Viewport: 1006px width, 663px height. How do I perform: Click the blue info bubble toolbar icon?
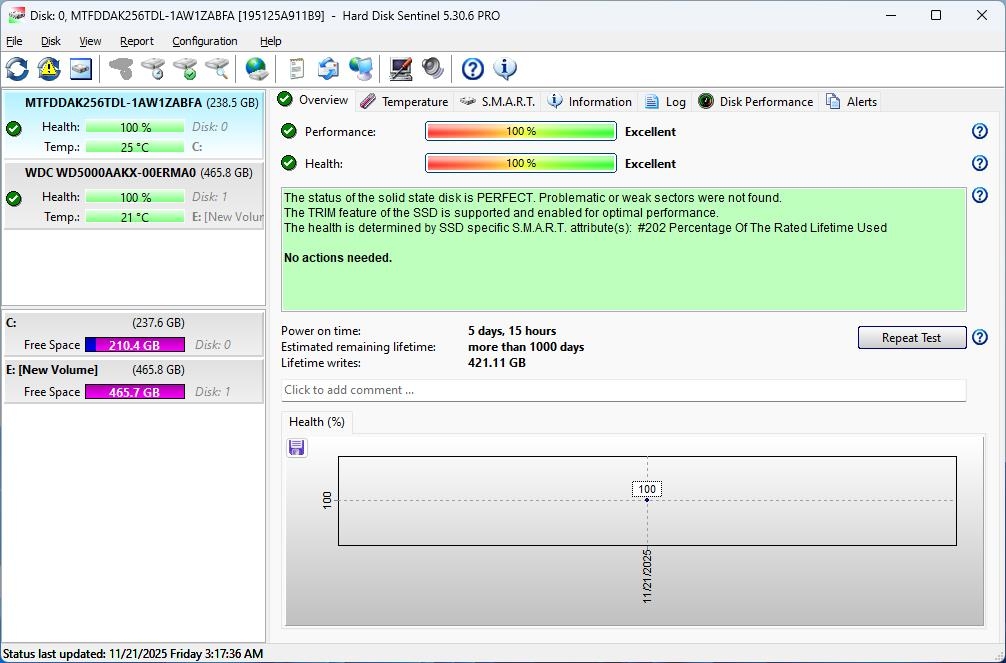505,69
